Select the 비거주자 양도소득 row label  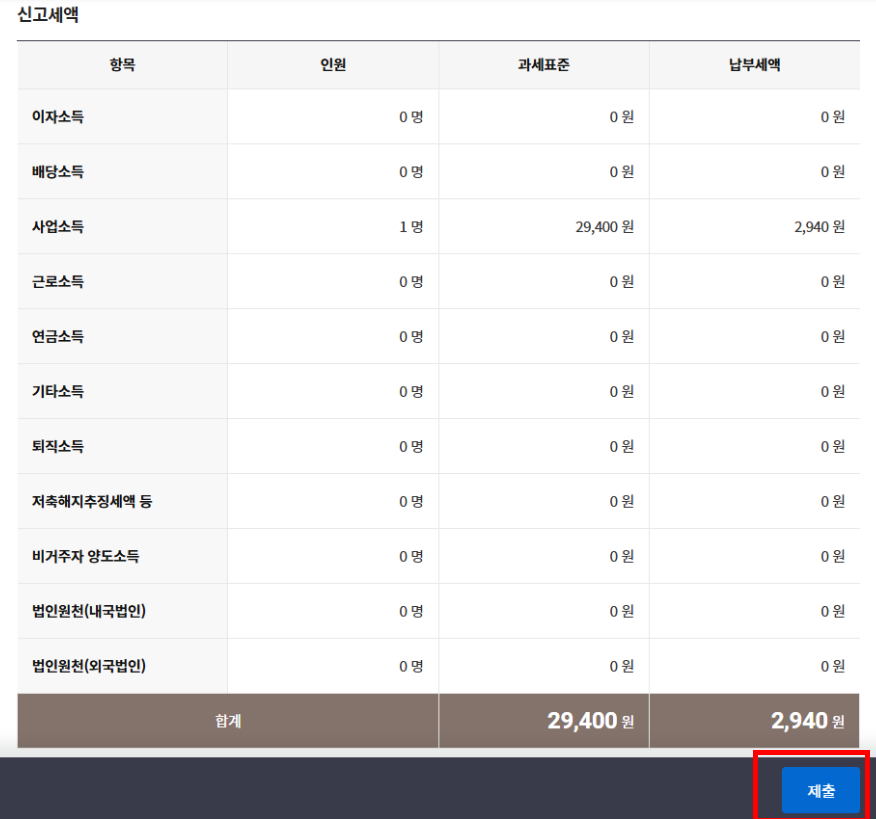[85, 556]
